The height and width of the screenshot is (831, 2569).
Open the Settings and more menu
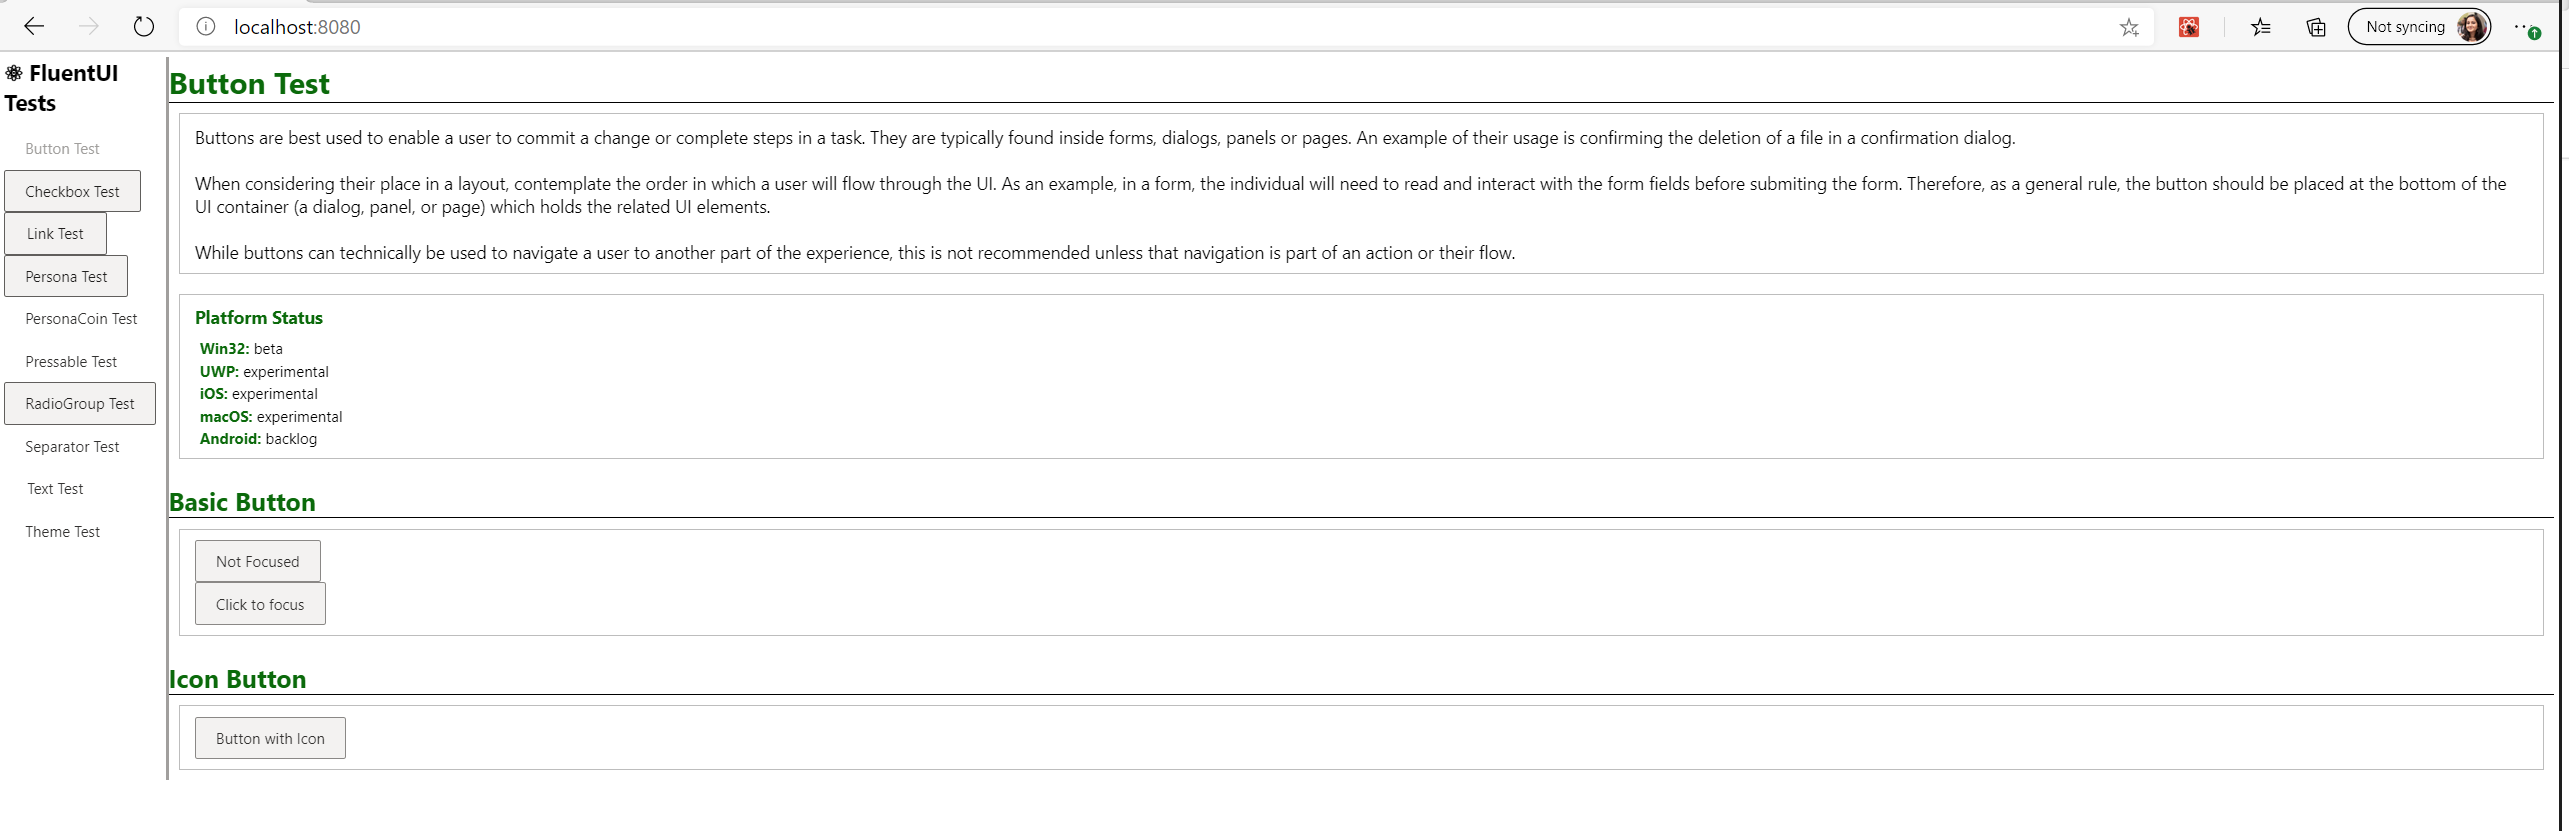[2524, 27]
